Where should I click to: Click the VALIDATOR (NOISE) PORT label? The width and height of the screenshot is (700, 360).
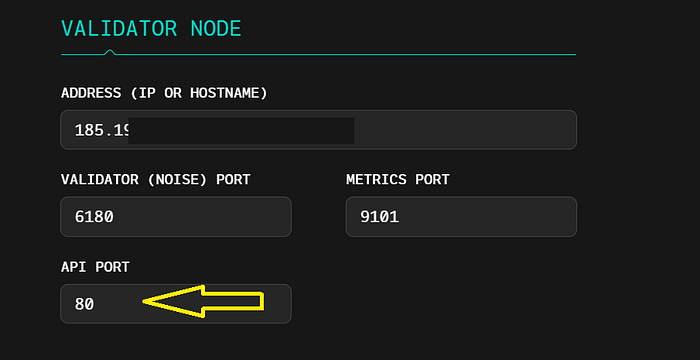[155, 180]
